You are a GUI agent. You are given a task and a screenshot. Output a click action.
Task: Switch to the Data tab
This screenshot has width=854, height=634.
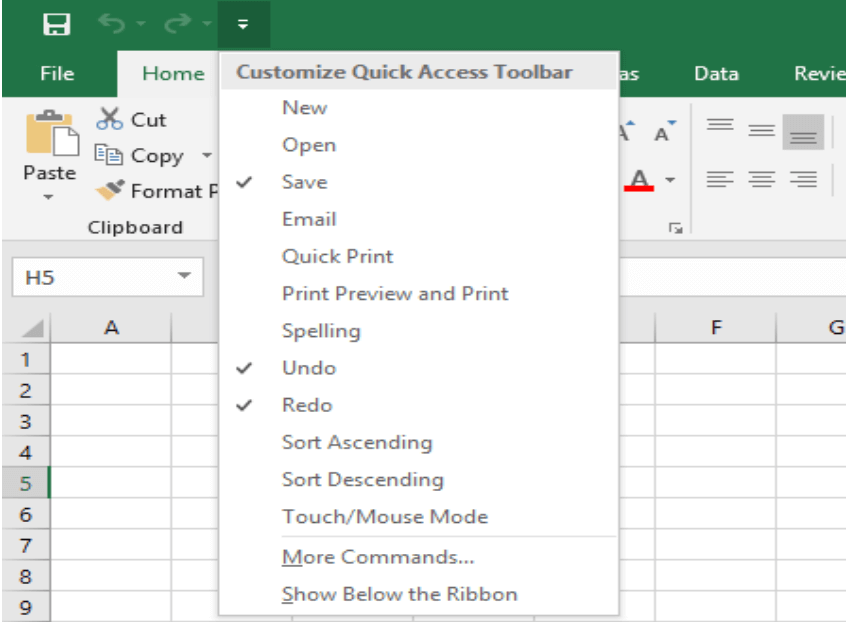716,73
